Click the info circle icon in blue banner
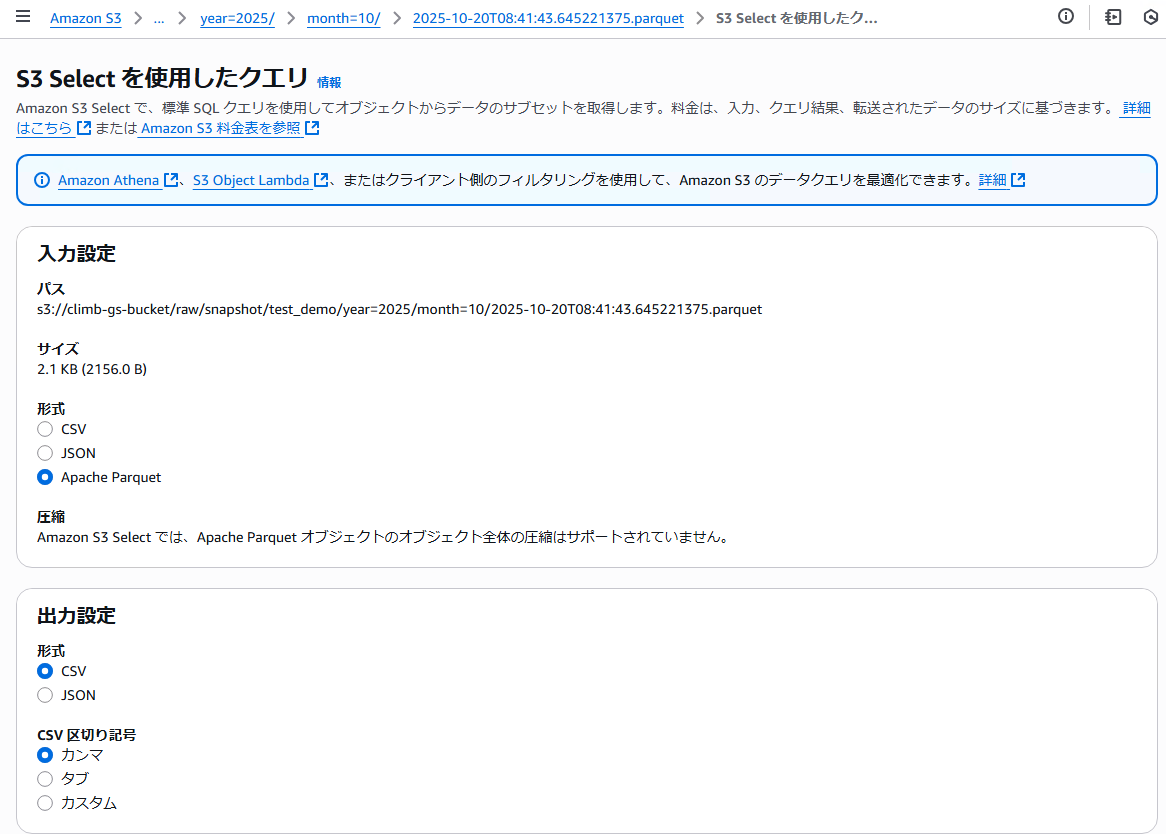The image size is (1166, 834). [x=42, y=180]
